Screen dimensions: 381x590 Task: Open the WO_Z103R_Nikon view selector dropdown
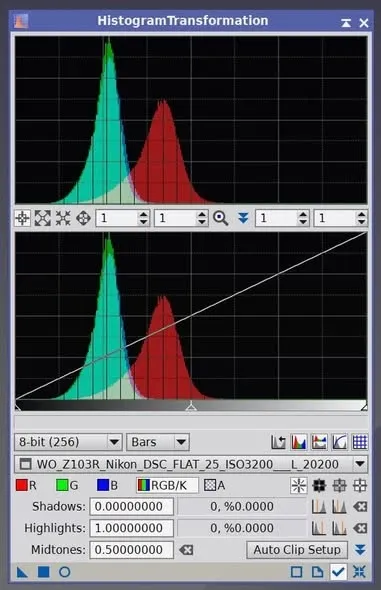point(191,464)
